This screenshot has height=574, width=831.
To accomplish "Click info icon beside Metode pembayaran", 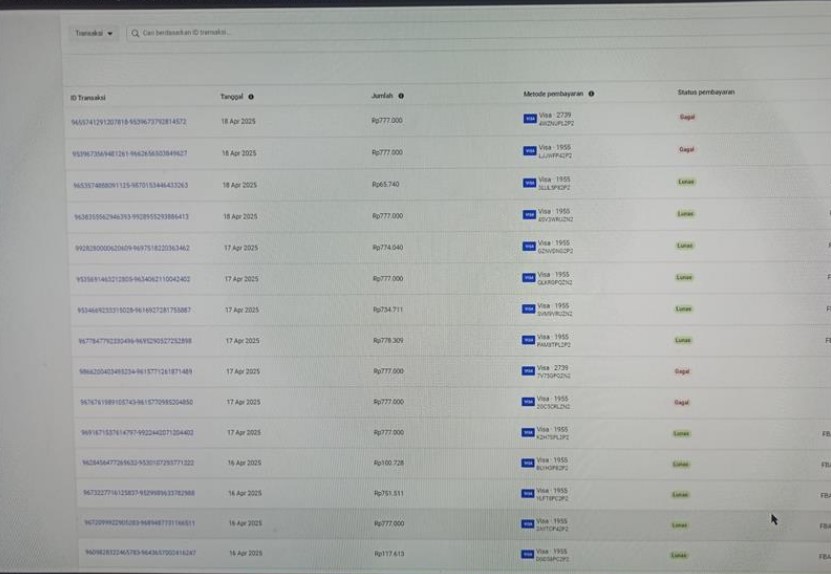I will (591, 94).
